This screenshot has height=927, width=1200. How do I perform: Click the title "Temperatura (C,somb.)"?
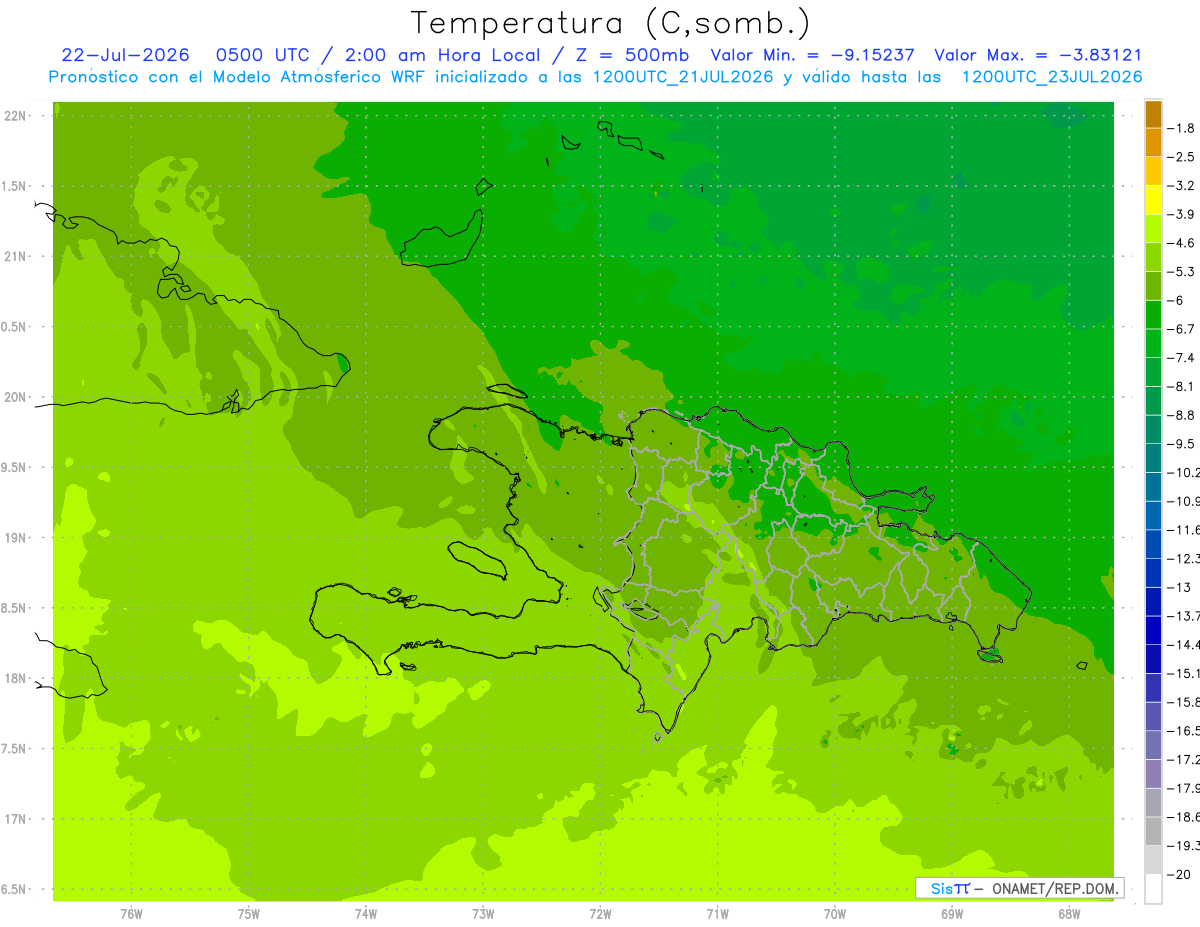click(x=611, y=23)
